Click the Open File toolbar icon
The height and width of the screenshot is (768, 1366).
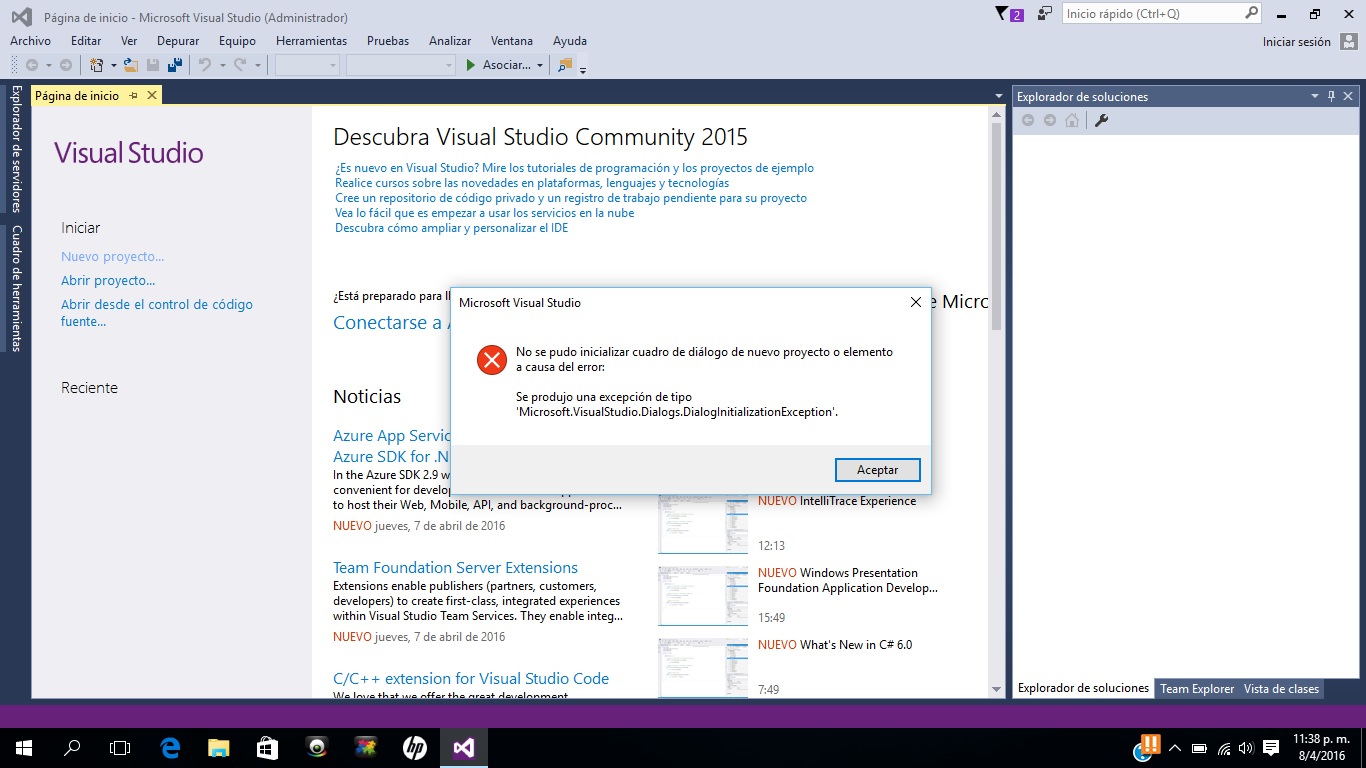pyautogui.click(x=130, y=65)
